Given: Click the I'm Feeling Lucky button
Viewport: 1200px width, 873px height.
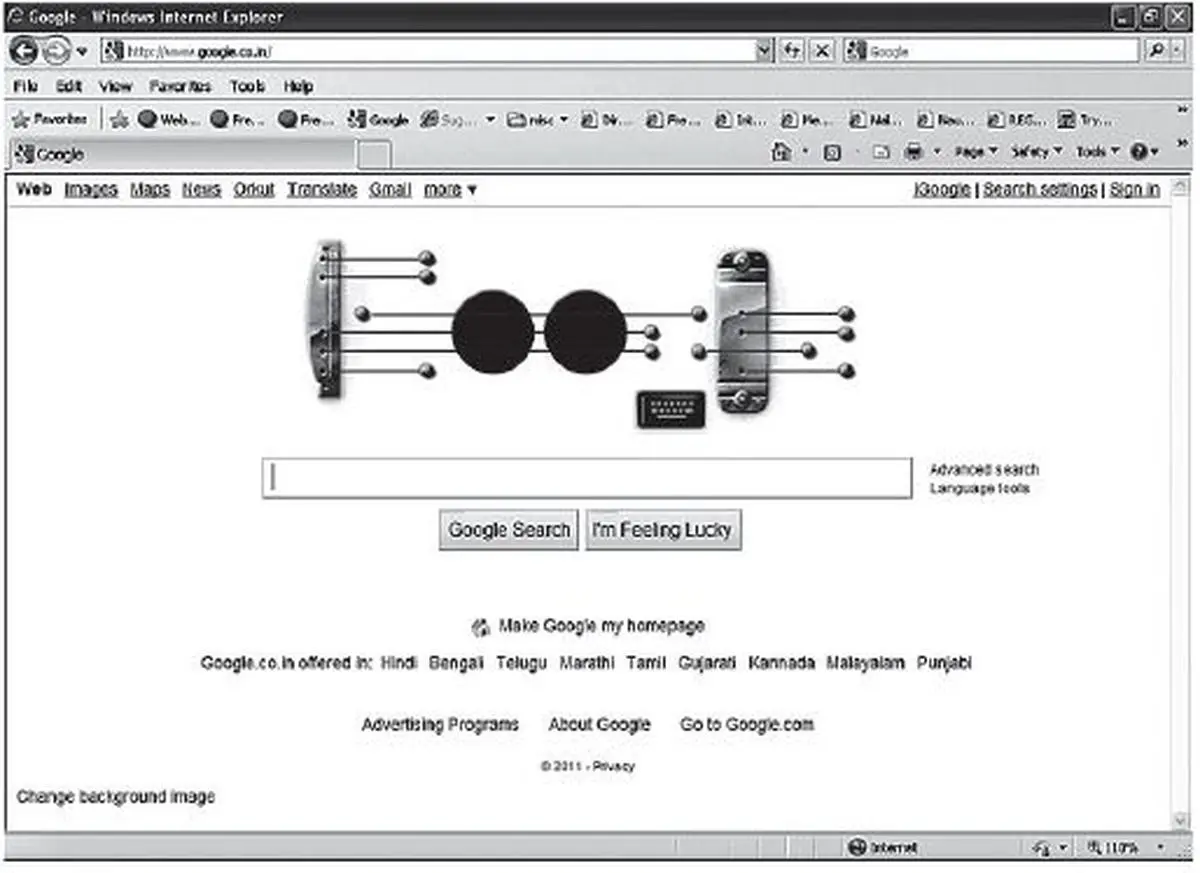Looking at the screenshot, I should pyautogui.click(x=663, y=530).
